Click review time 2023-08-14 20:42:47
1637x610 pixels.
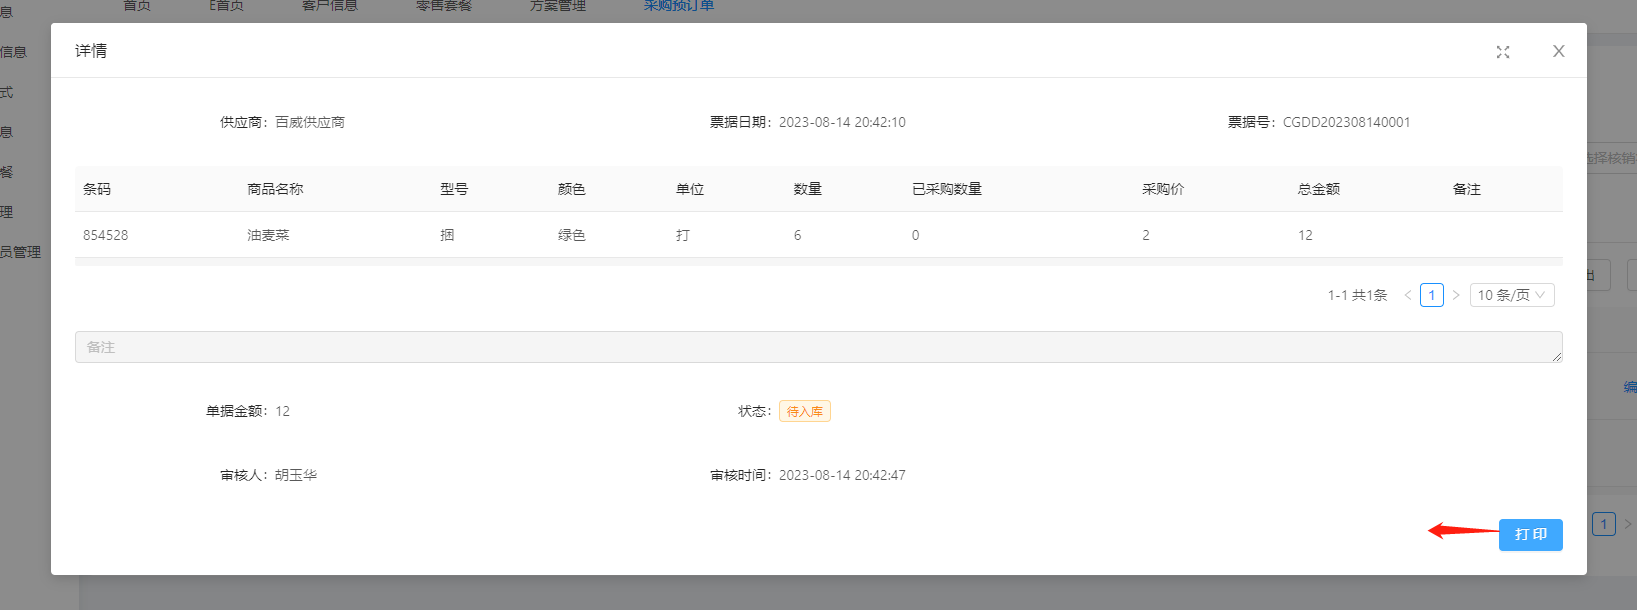click(842, 475)
